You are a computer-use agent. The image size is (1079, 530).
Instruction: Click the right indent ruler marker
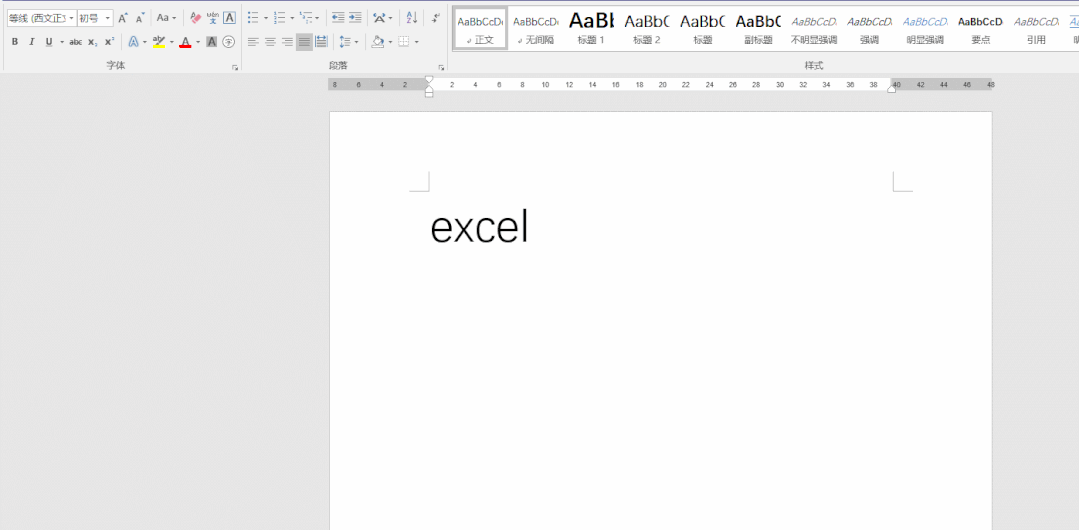tap(892, 88)
